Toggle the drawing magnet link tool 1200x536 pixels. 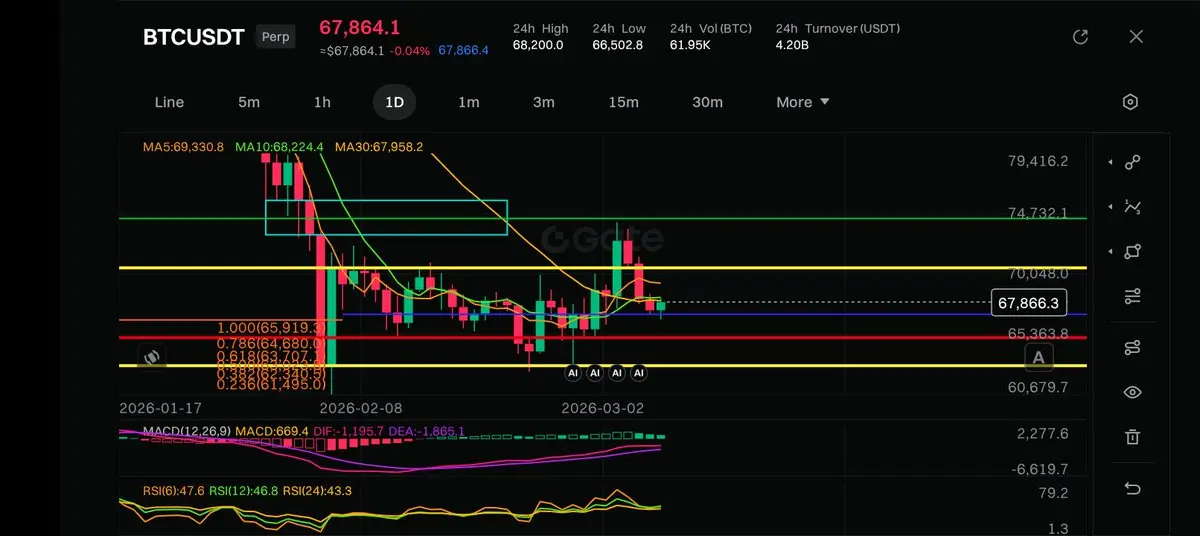click(1132, 347)
